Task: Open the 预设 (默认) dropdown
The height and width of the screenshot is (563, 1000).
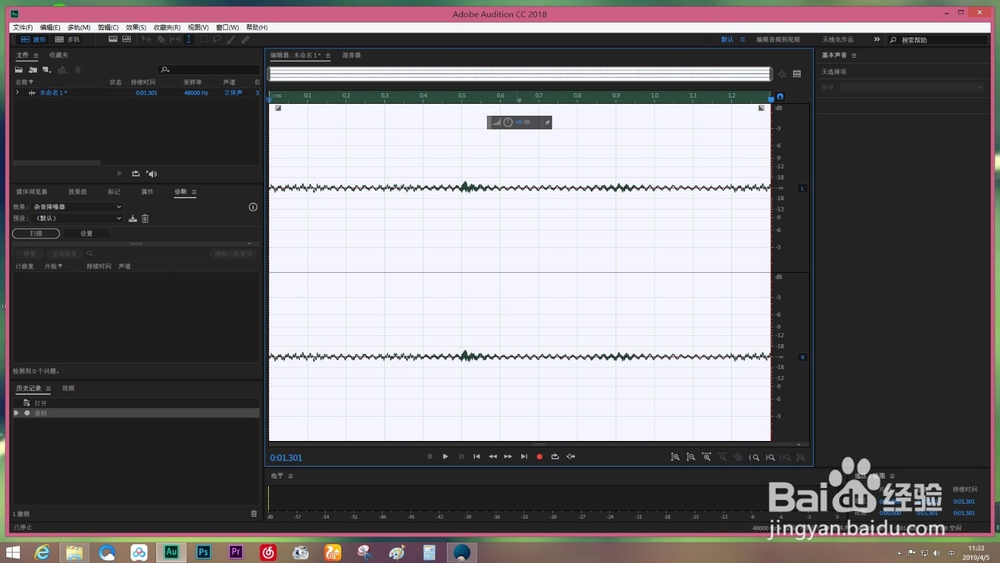Action: tap(77, 218)
